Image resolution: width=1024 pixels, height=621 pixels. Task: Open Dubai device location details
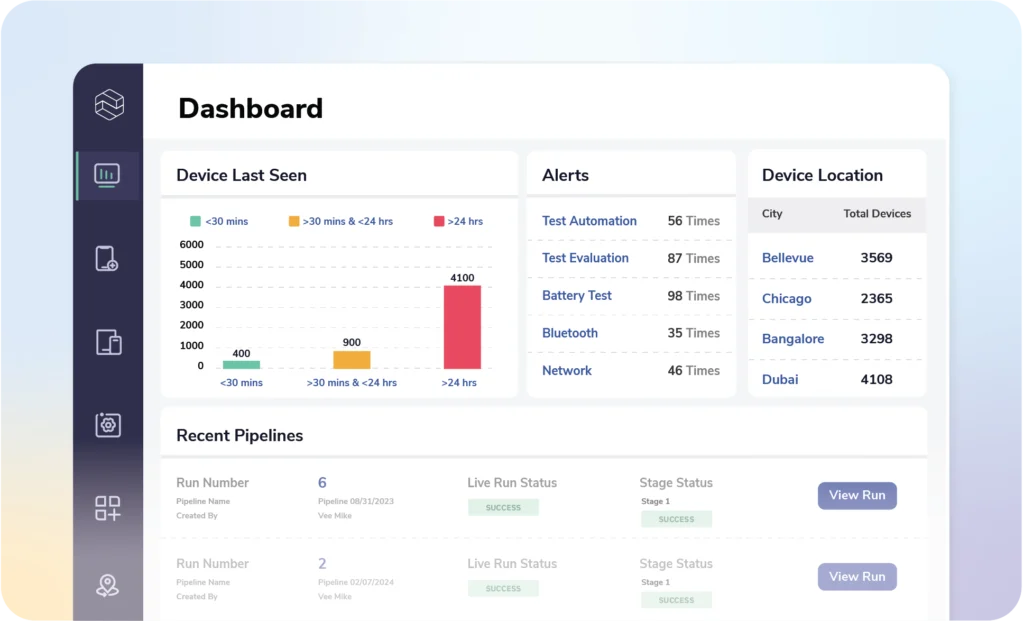point(780,379)
